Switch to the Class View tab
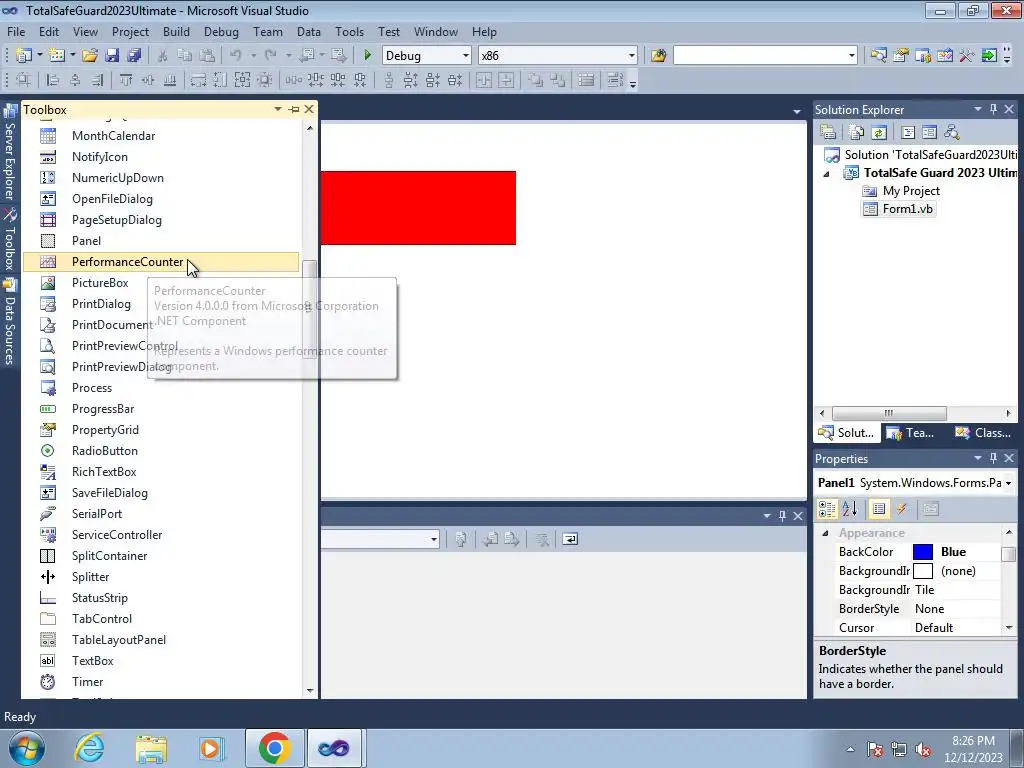The image size is (1024, 768). 984,432
